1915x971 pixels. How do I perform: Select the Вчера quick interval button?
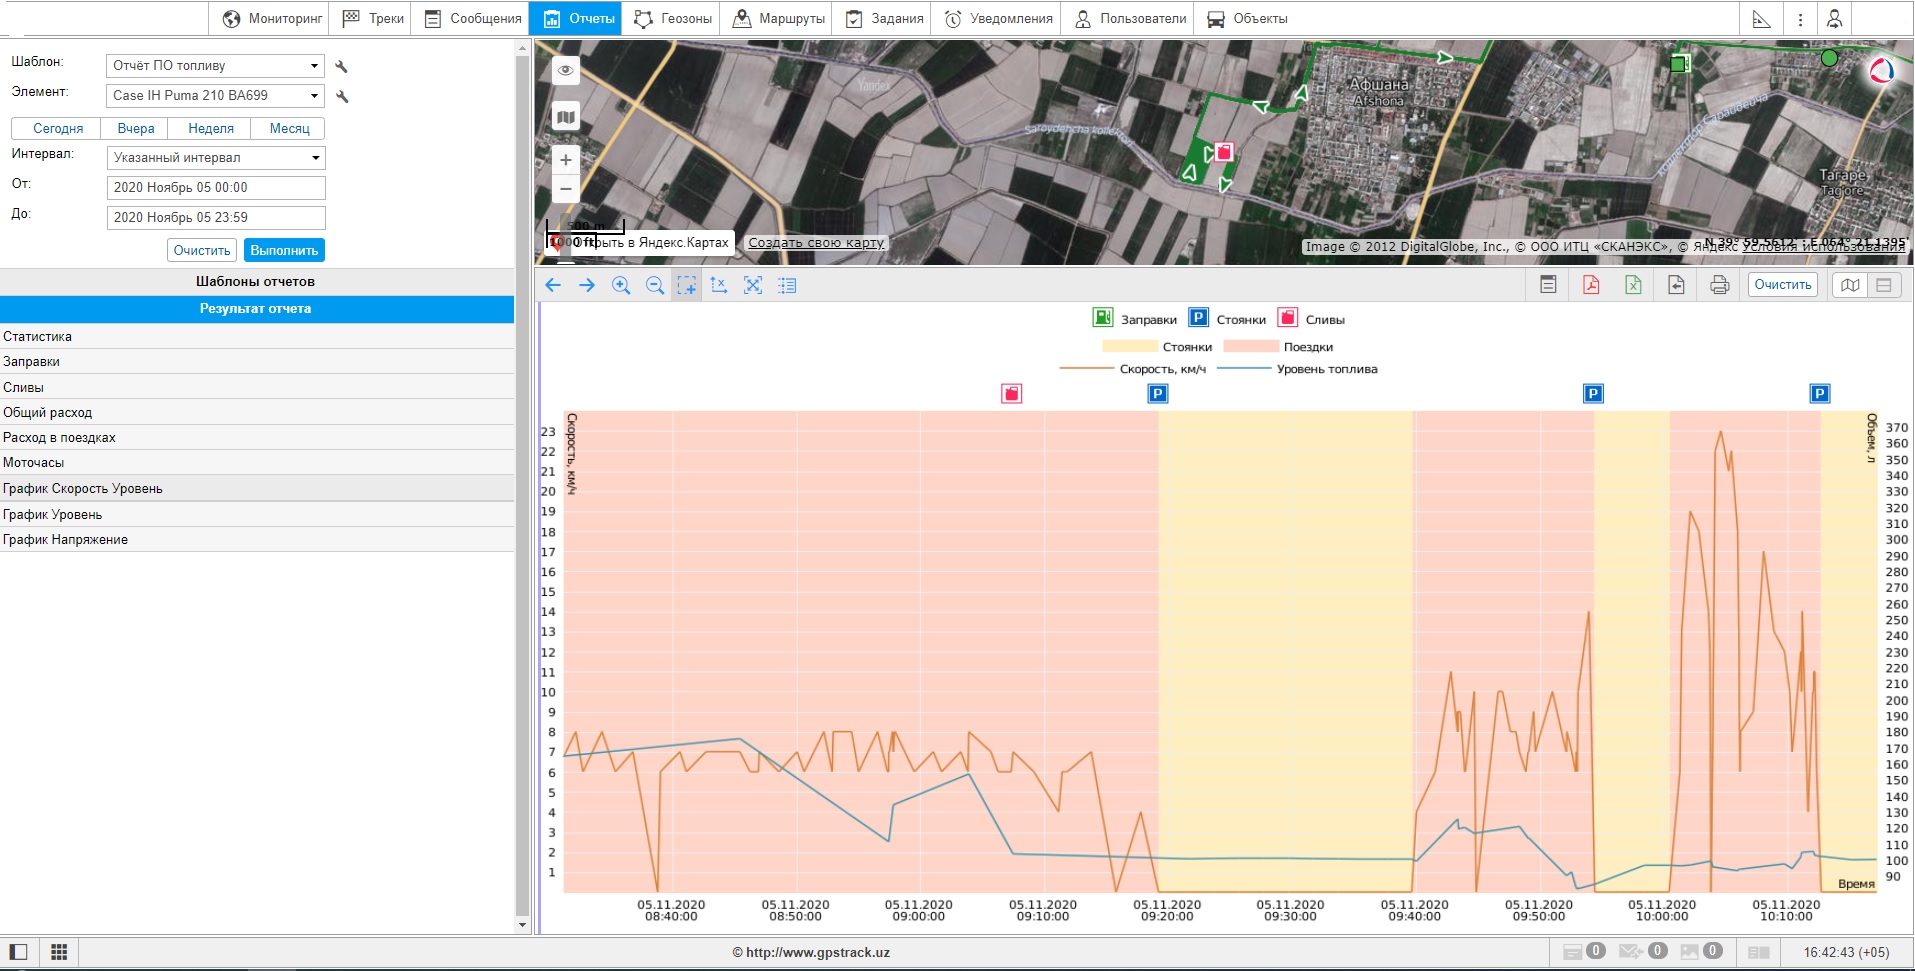click(136, 128)
